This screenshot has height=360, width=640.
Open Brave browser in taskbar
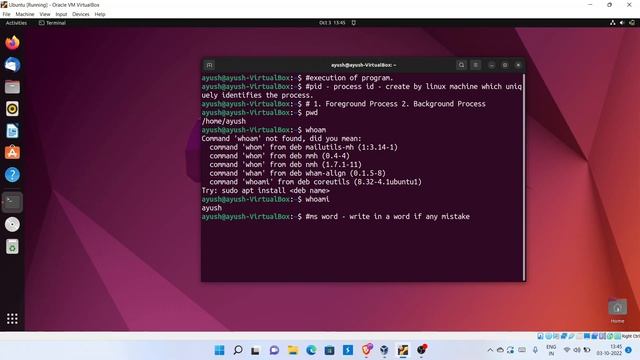pyautogui.click(x=367, y=350)
